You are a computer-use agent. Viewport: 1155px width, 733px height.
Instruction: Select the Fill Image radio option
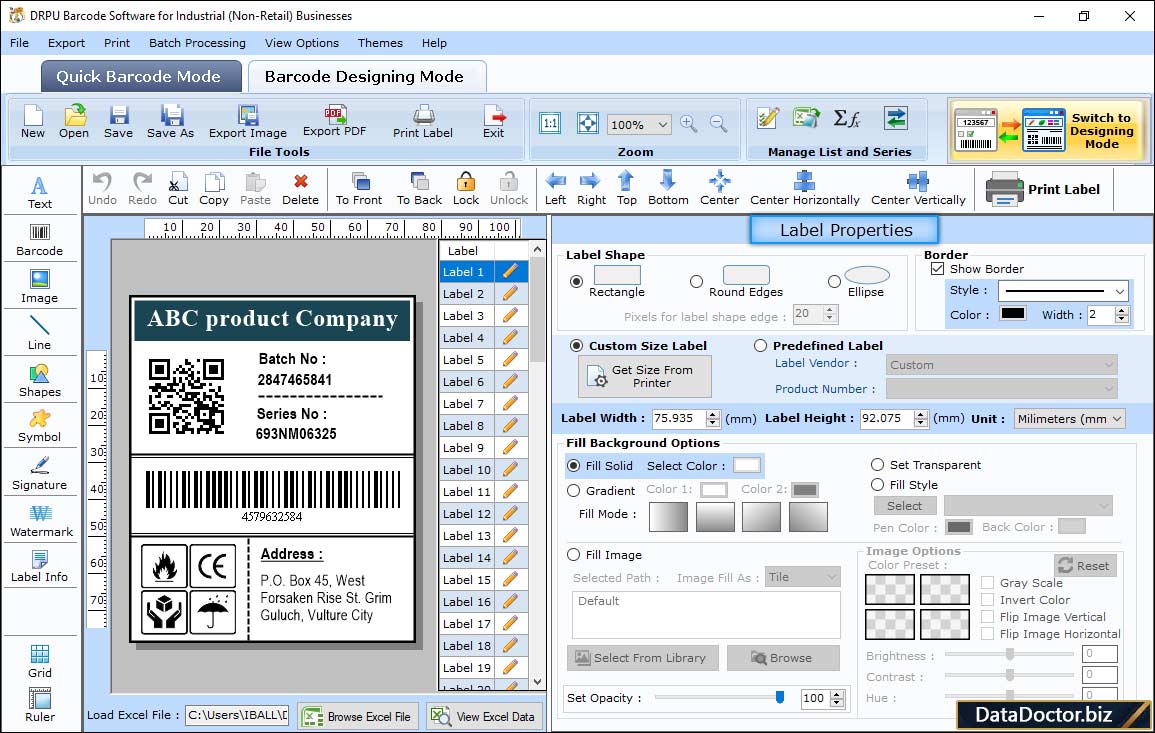[574, 555]
